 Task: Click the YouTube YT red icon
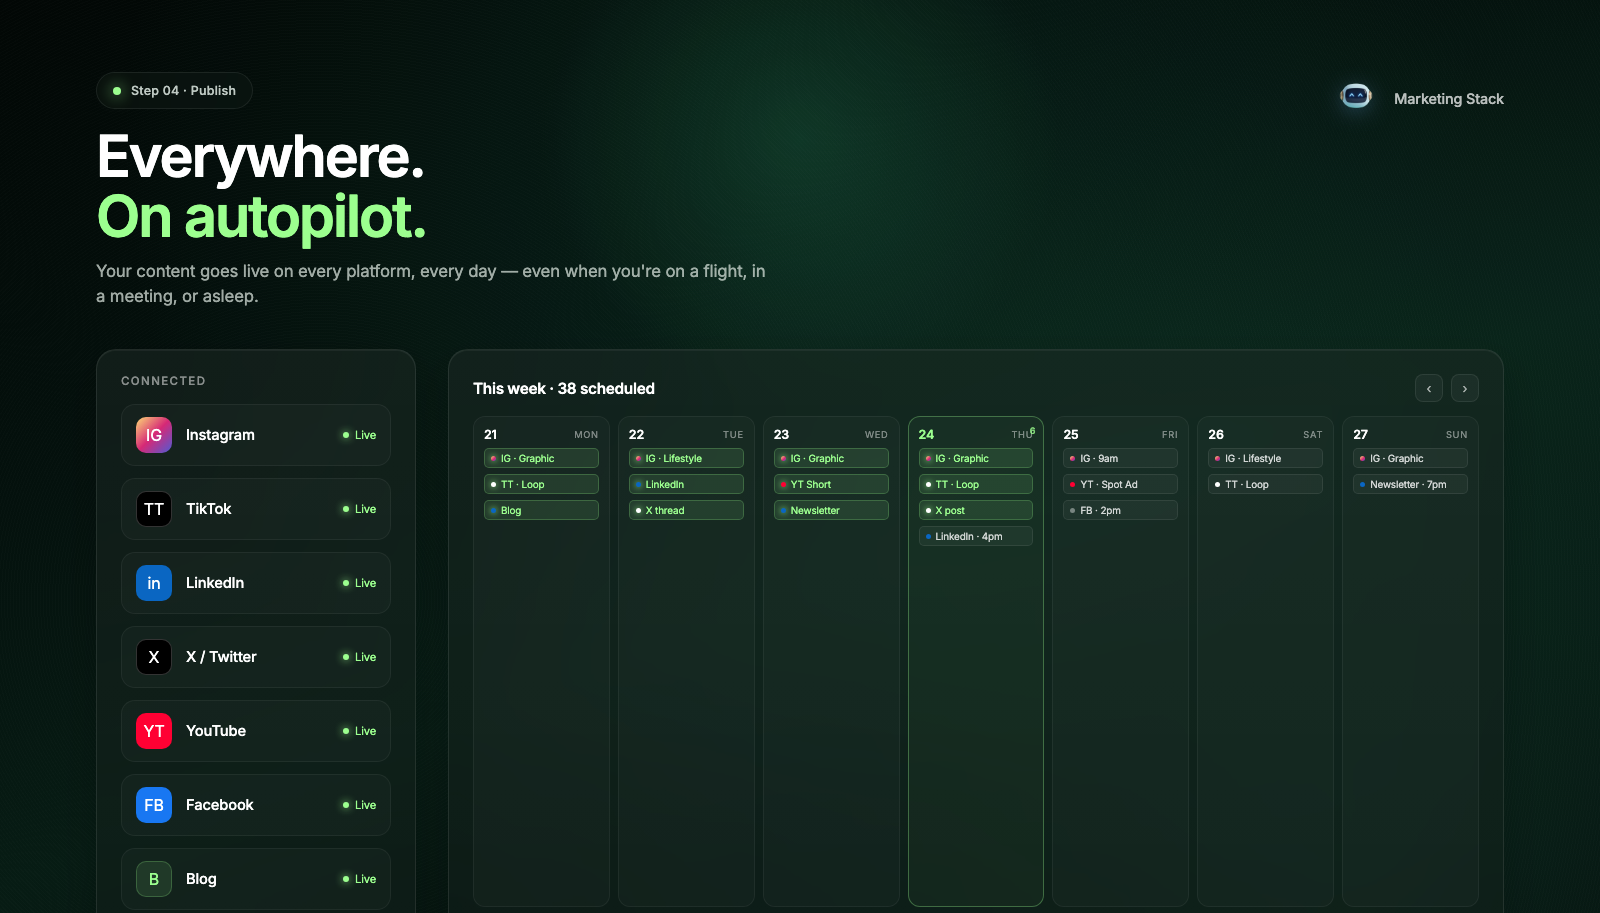(x=154, y=731)
